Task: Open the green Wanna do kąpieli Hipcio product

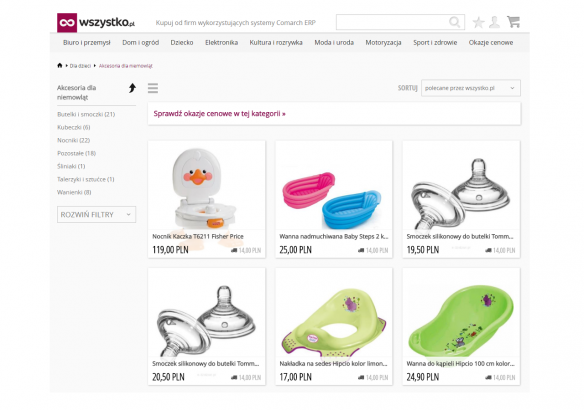Action: pos(461,326)
